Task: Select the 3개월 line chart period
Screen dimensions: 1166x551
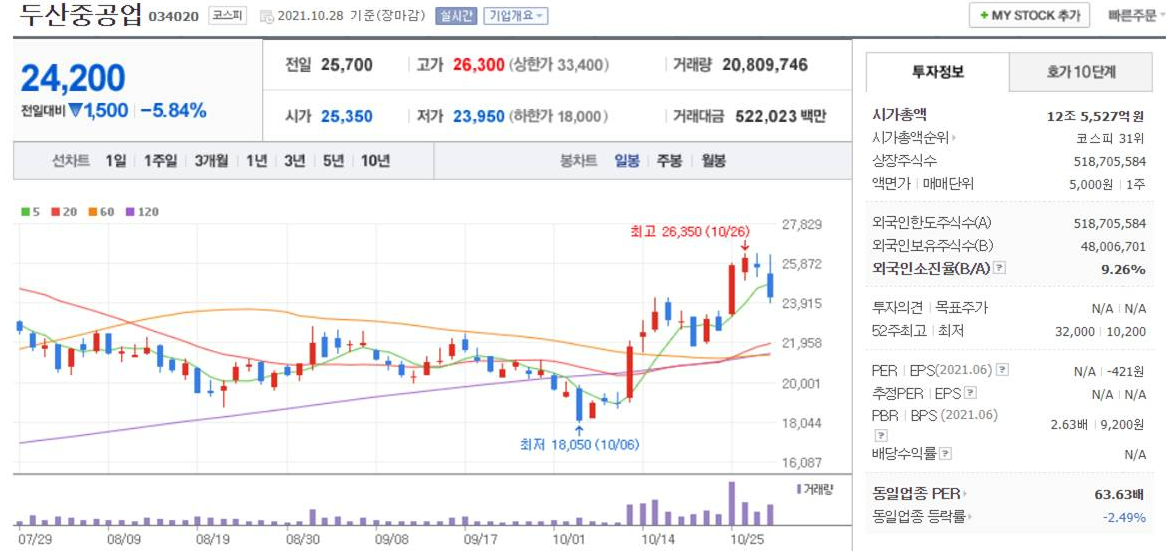Action: pyautogui.click(x=211, y=161)
